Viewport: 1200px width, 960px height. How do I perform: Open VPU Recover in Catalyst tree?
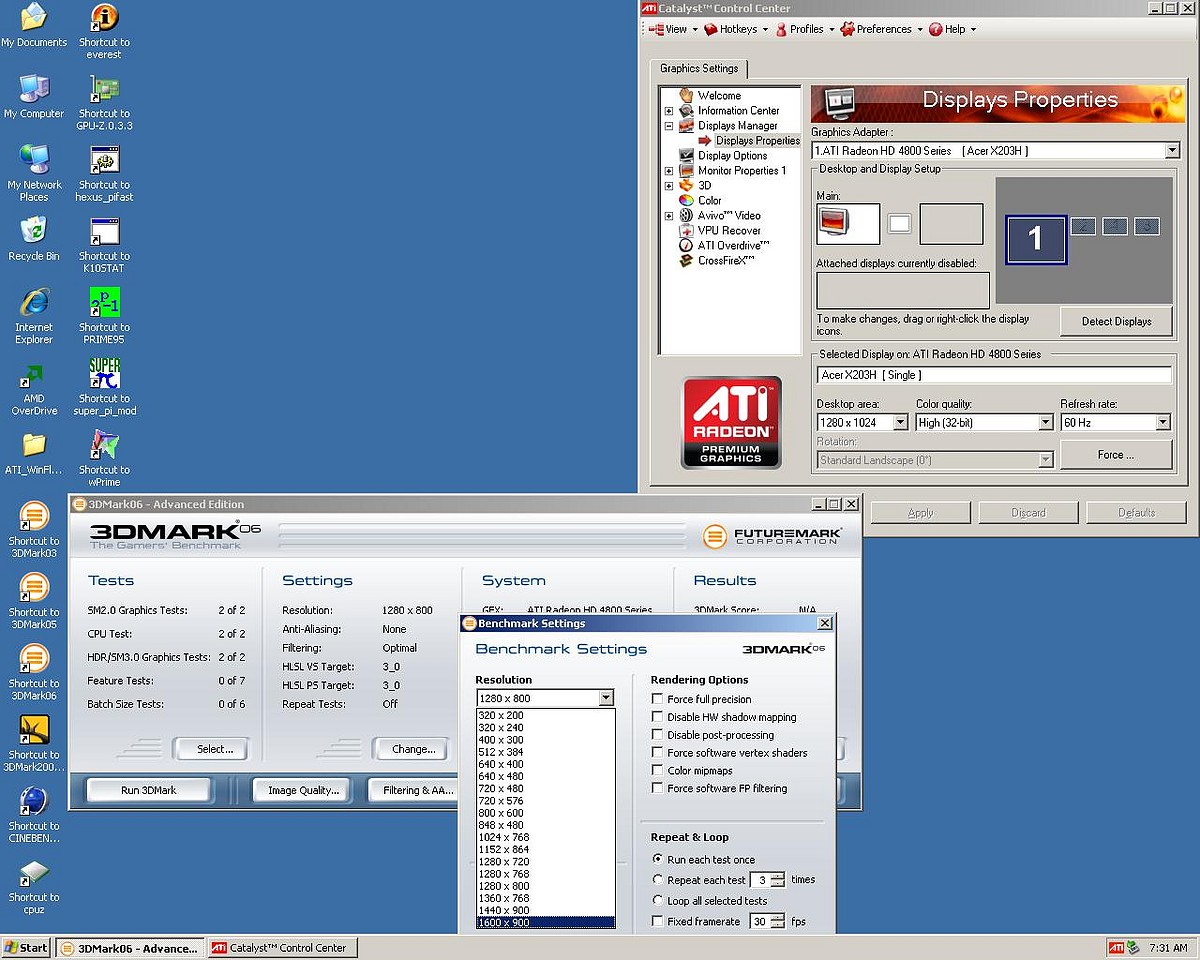pos(729,231)
